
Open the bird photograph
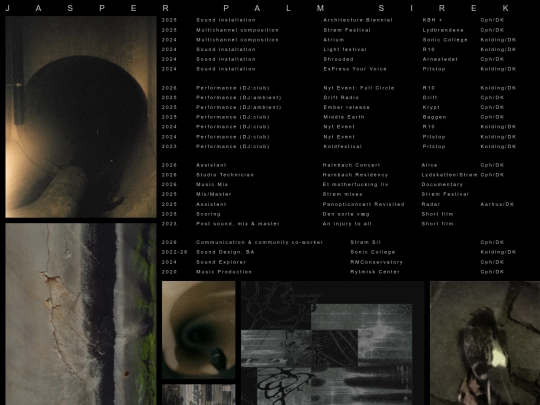[x=485, y=343]
